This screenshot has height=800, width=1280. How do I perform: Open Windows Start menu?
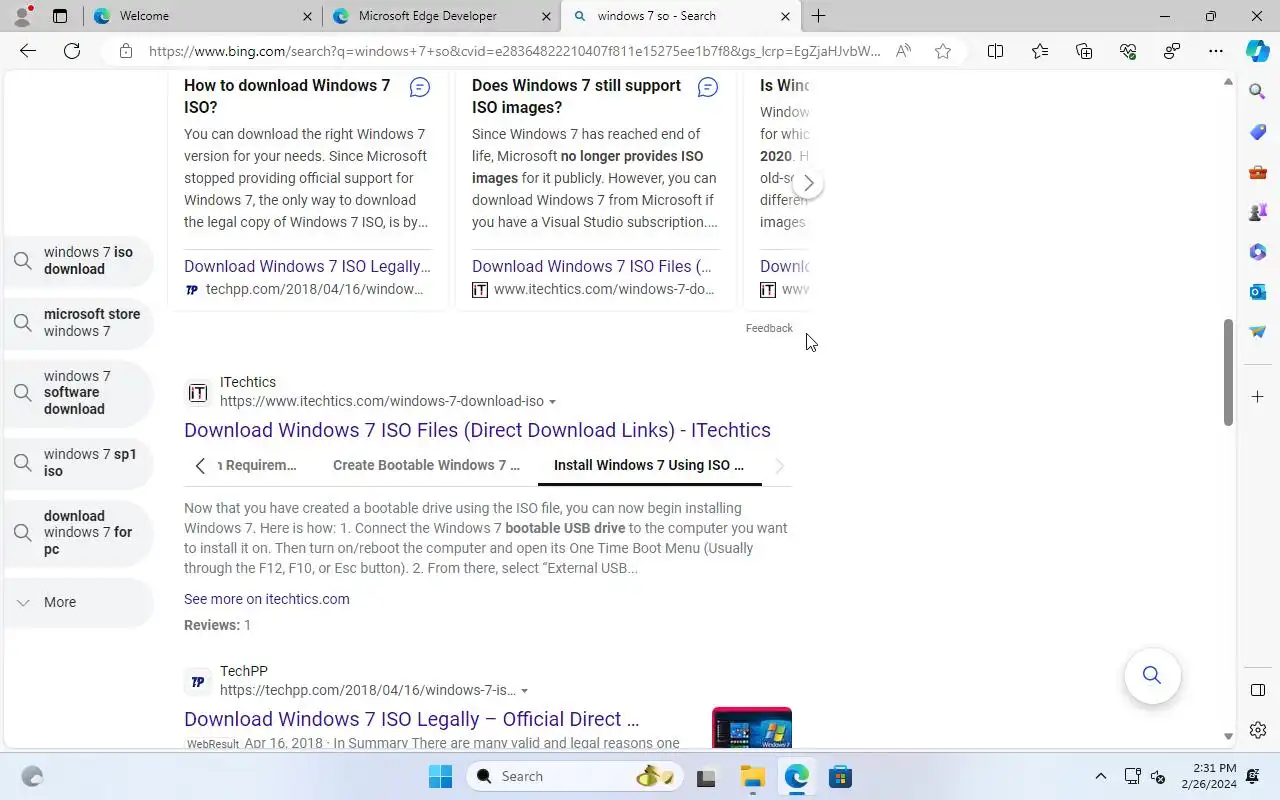pos(440,776)
